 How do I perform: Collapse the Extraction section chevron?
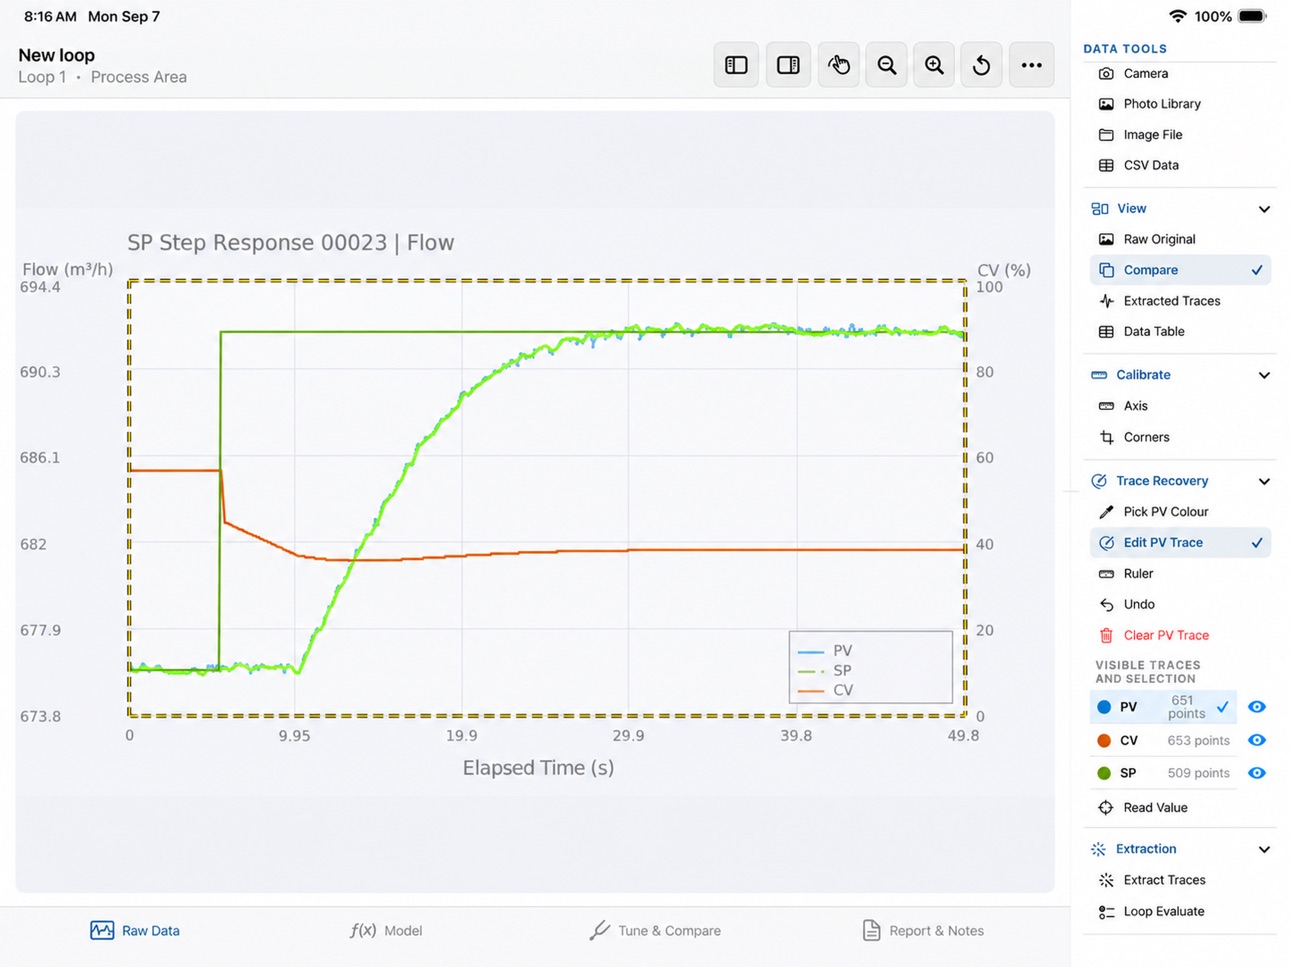(1264, 849)
